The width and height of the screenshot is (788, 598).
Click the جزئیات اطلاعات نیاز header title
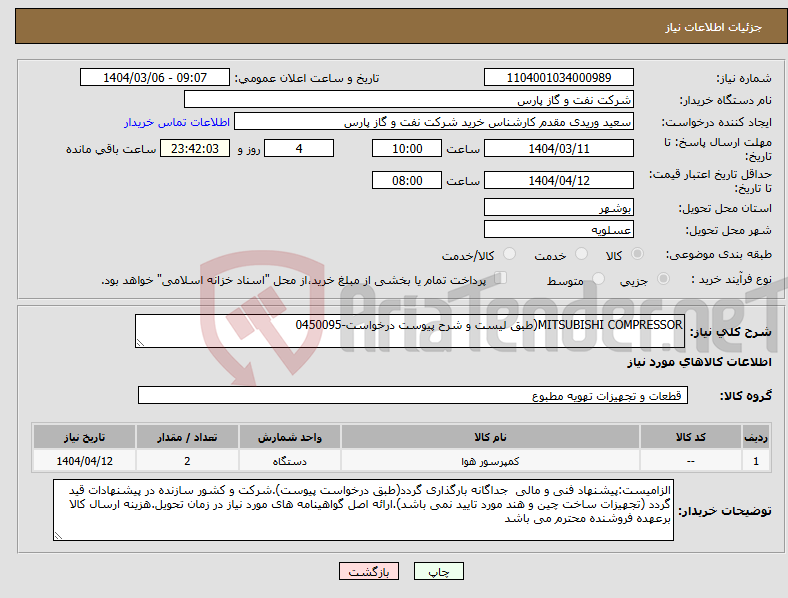pos(714,27)
